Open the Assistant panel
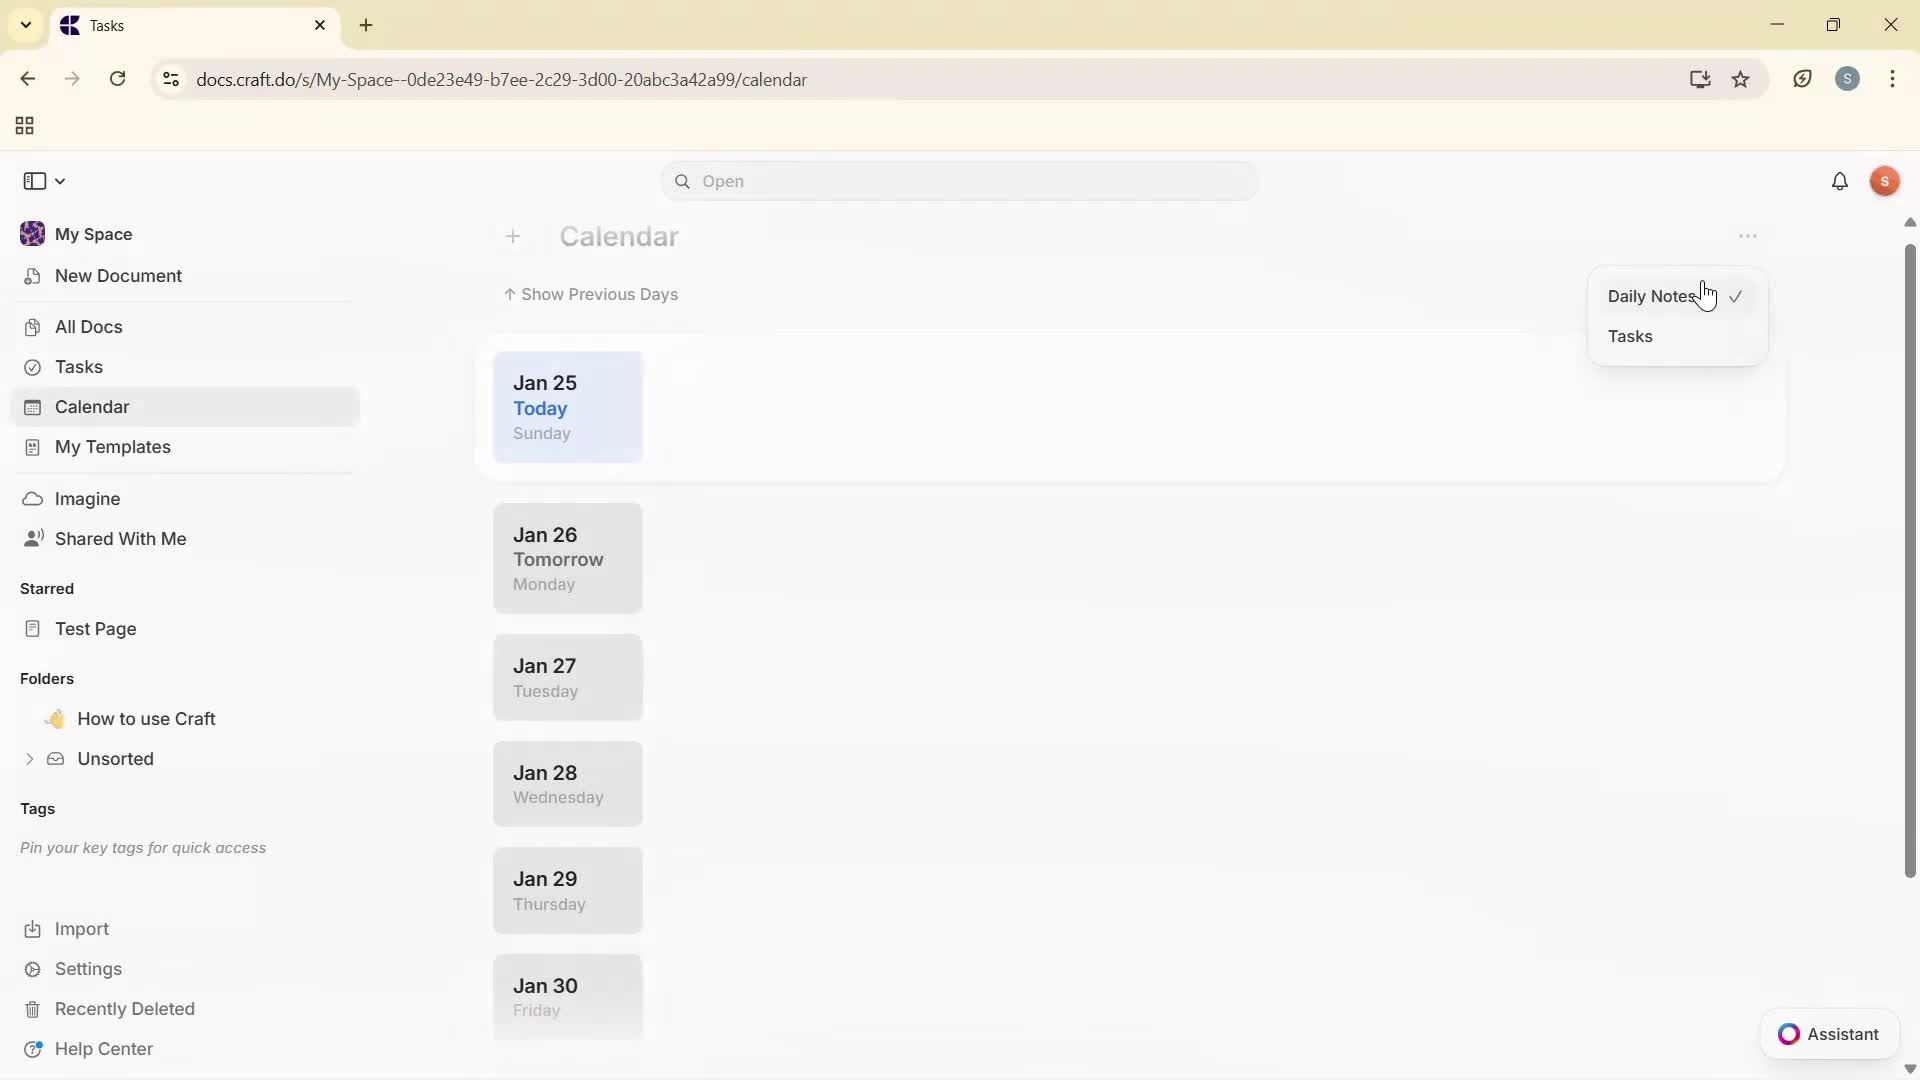The width and height of the screenshot is (1920, 1080). click(x=1829, y=1034)
